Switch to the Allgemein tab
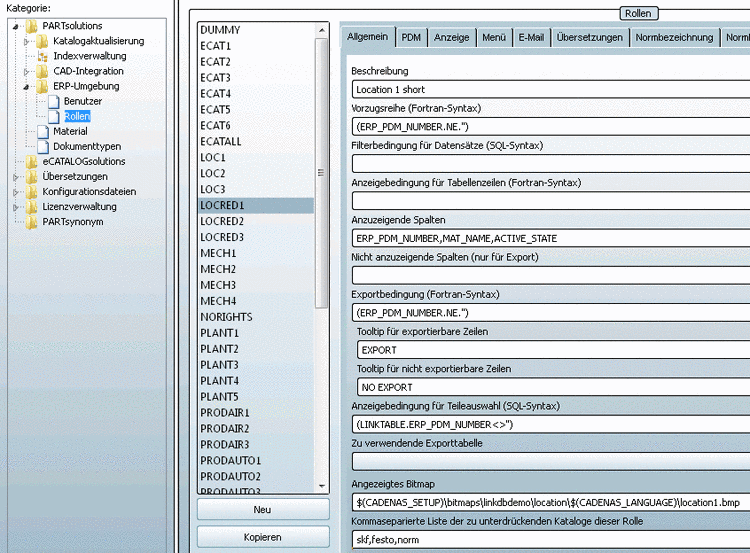750x553 pixels. [367, 37]
